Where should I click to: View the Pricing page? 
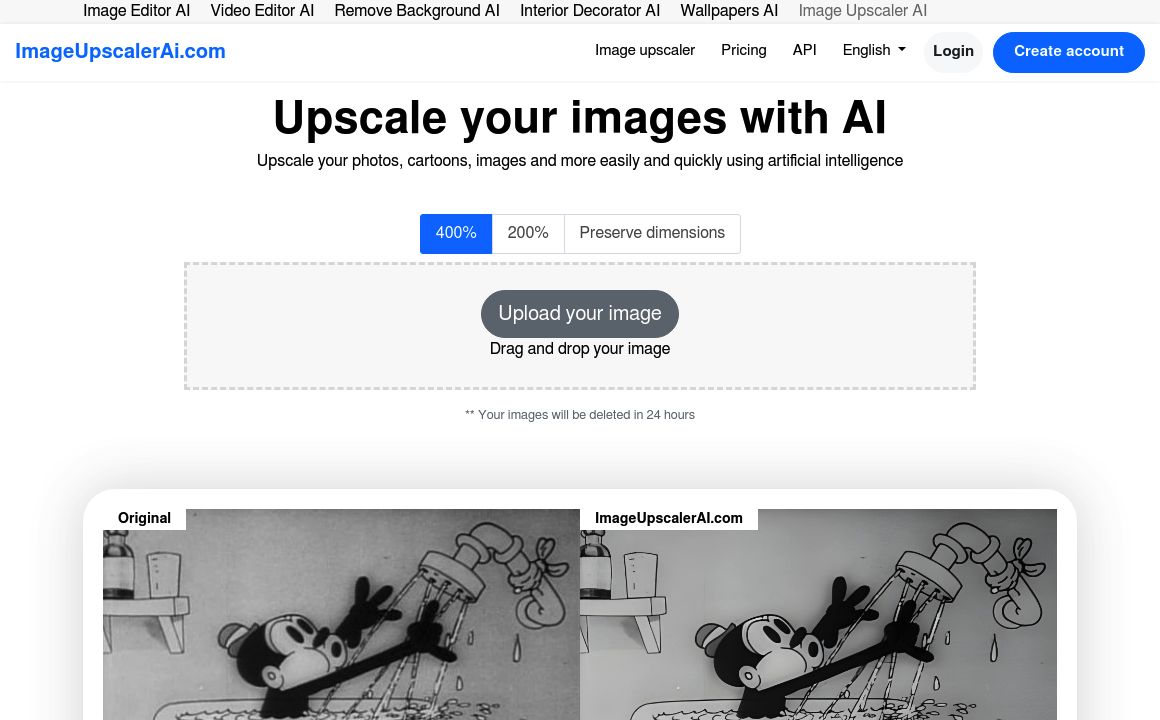coord(744,50)
